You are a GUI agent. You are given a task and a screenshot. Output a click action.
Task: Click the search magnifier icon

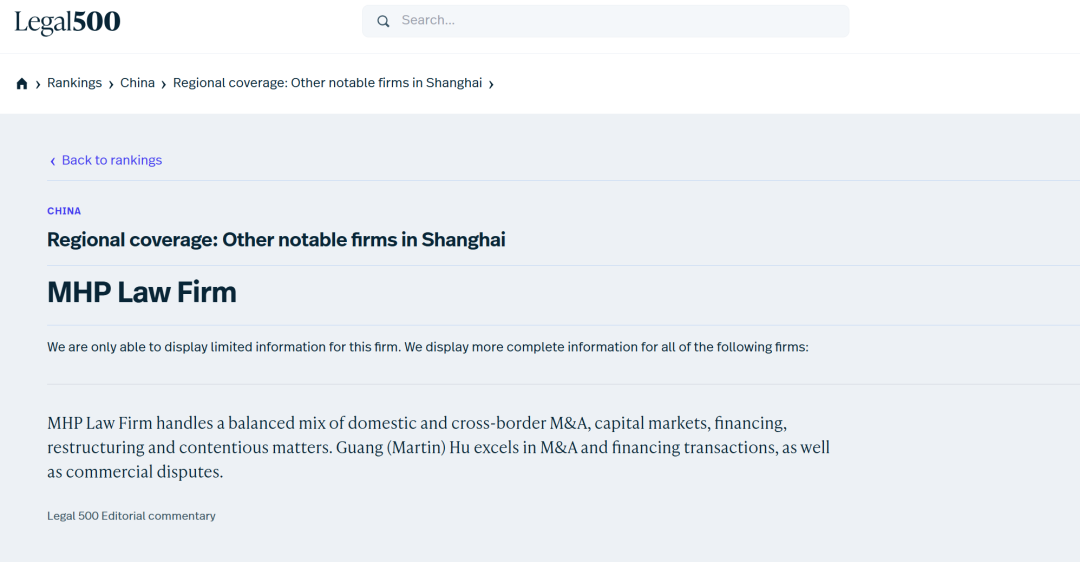383,21
